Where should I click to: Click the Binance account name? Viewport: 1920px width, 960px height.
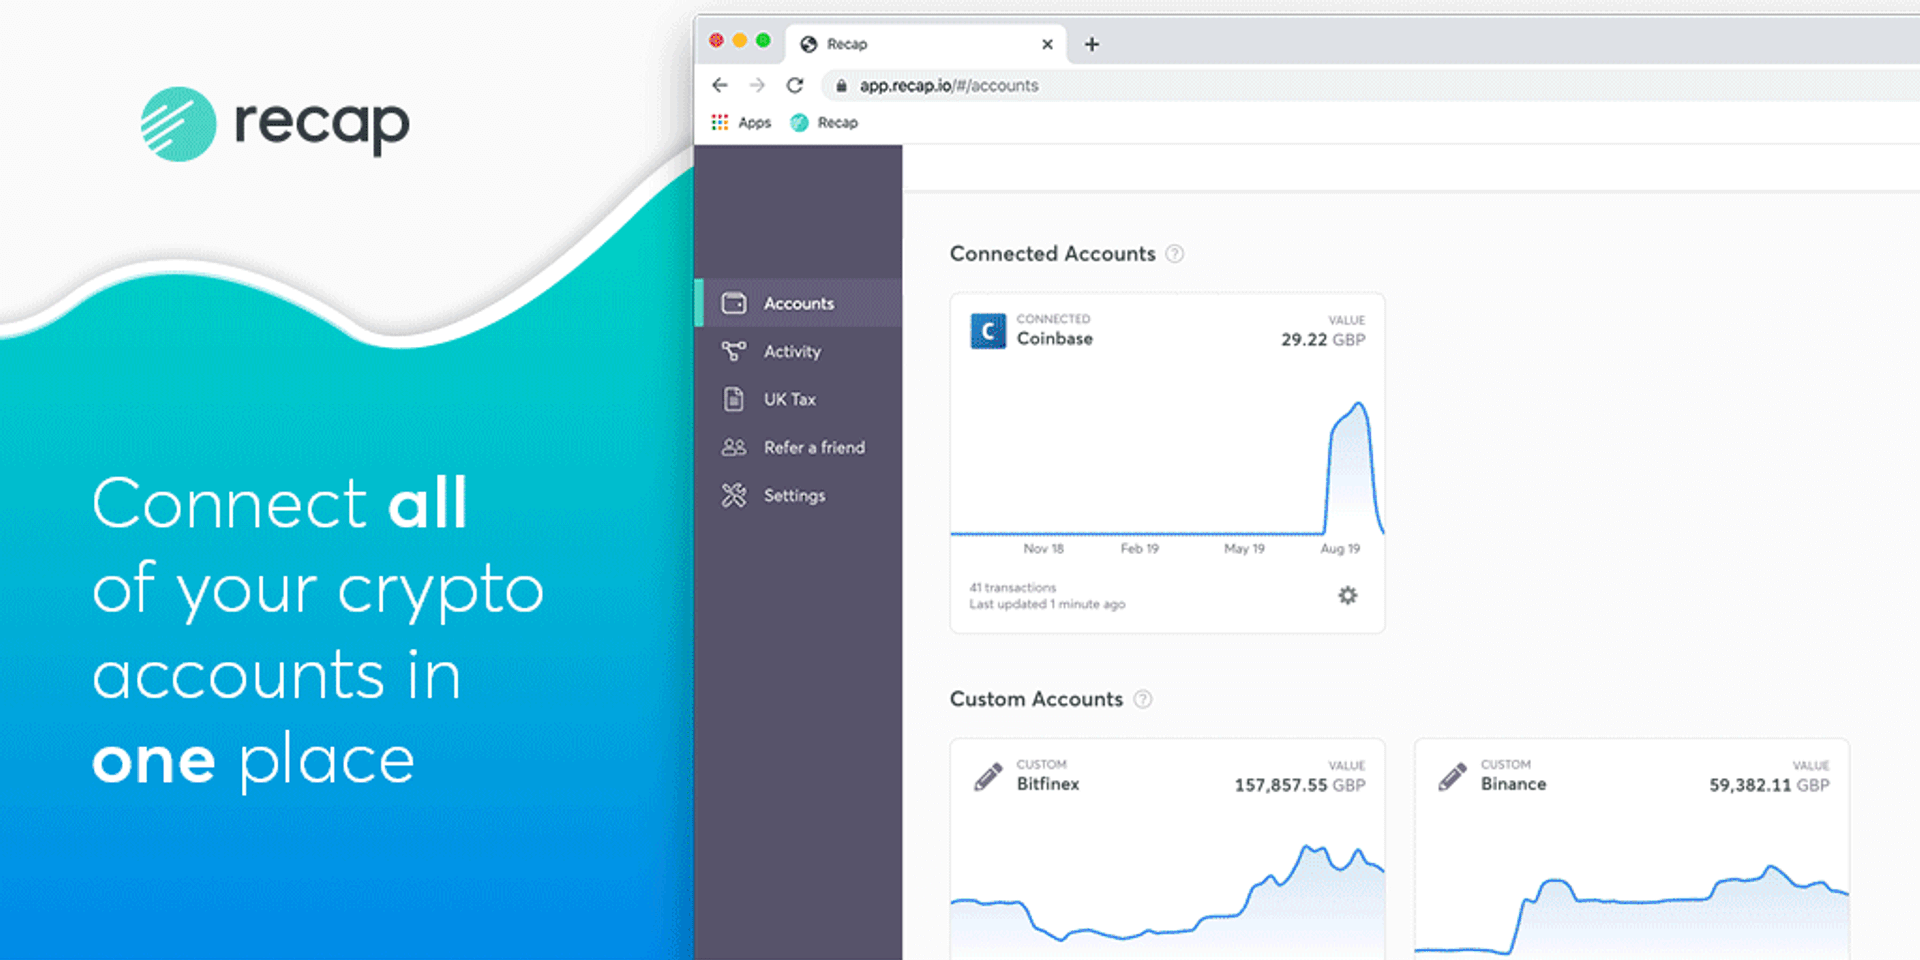tap(1513, 784)
